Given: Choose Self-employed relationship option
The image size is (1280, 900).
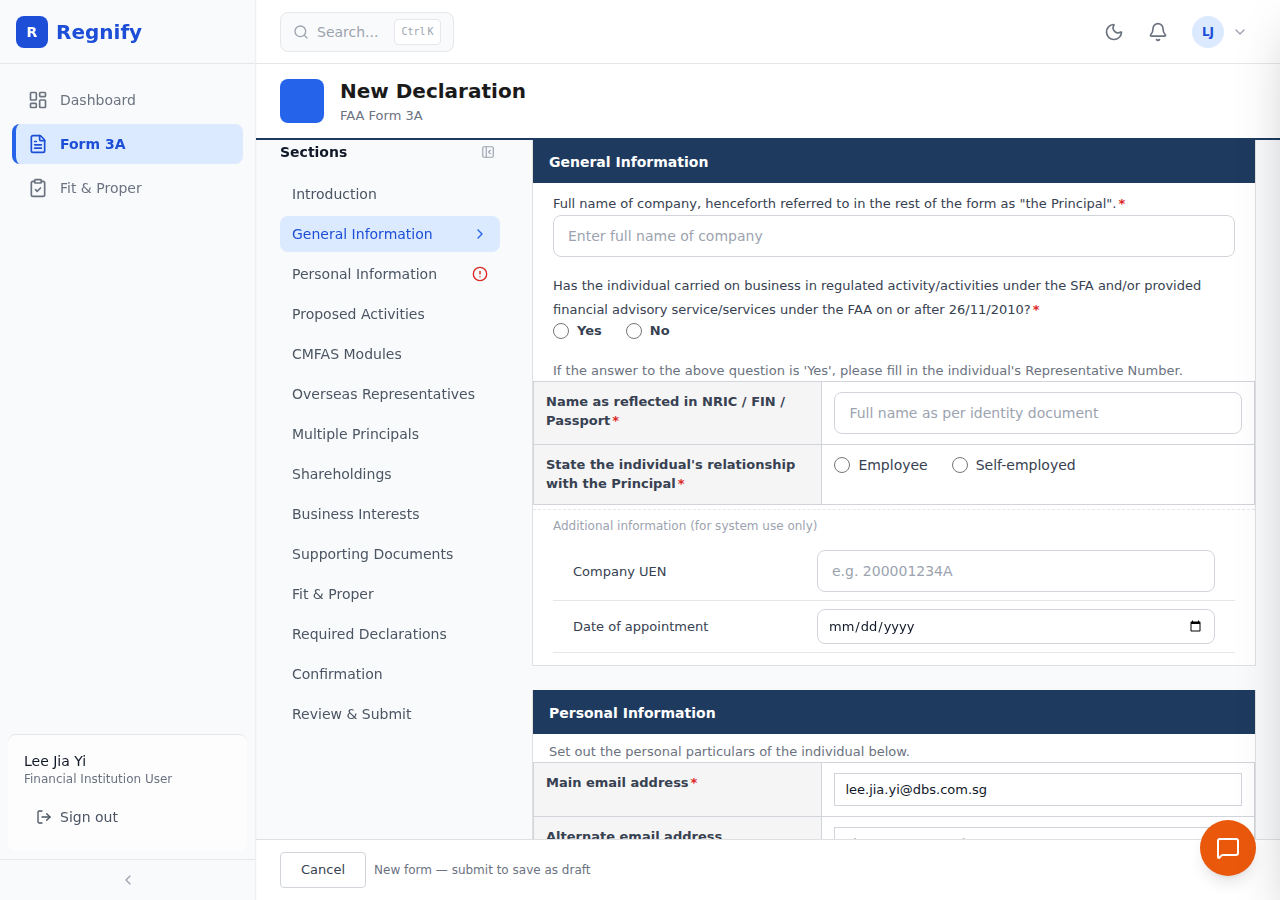Looking at the screenshot, I should tap(960, 465).
